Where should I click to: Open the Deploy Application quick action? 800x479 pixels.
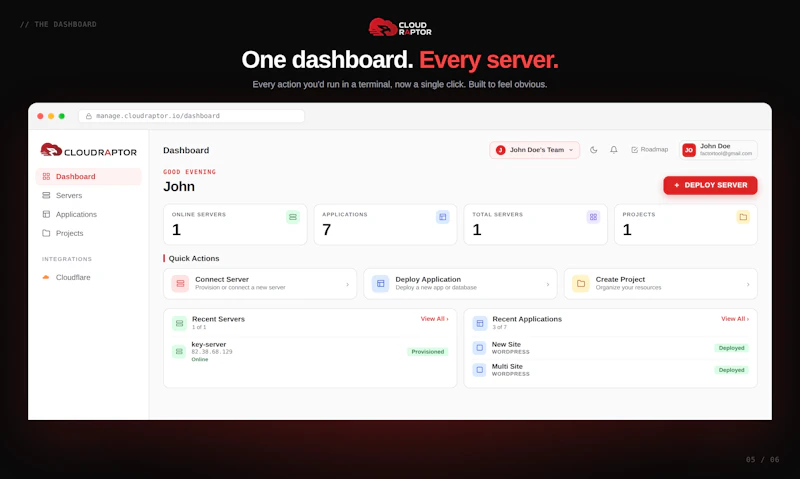460,284
